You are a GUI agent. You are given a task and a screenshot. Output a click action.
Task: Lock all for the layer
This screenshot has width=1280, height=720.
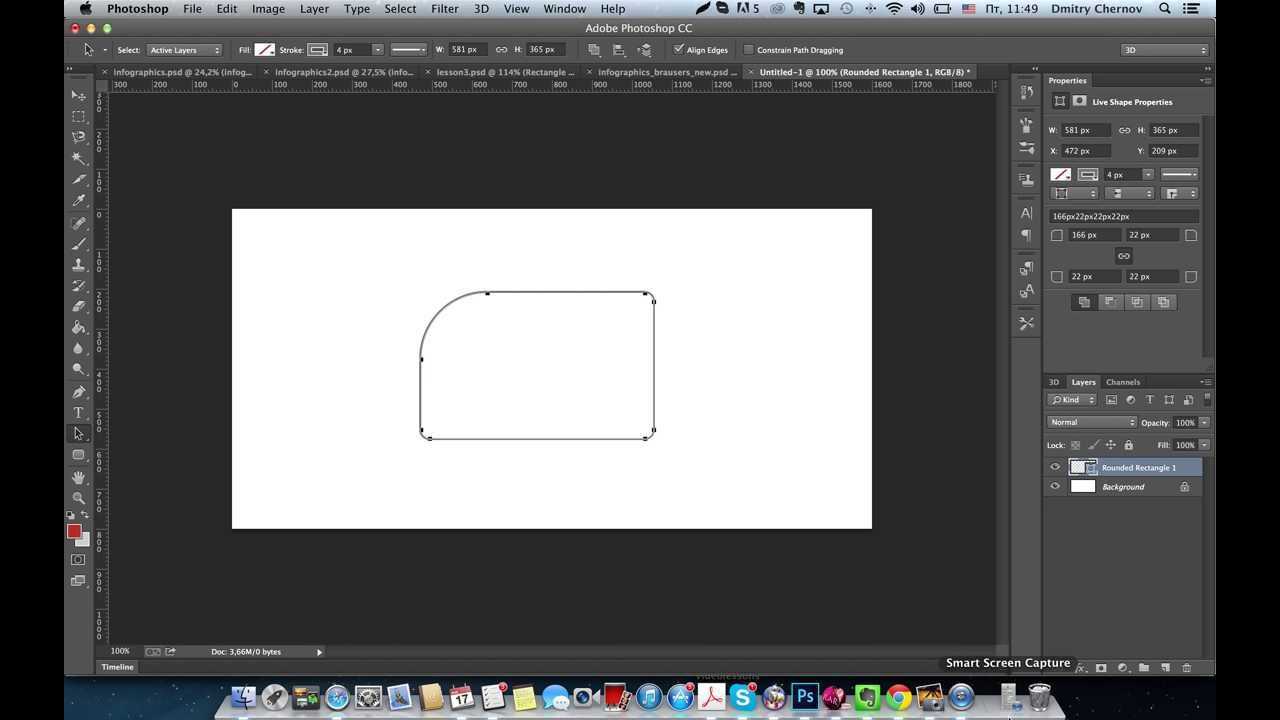1129,445
